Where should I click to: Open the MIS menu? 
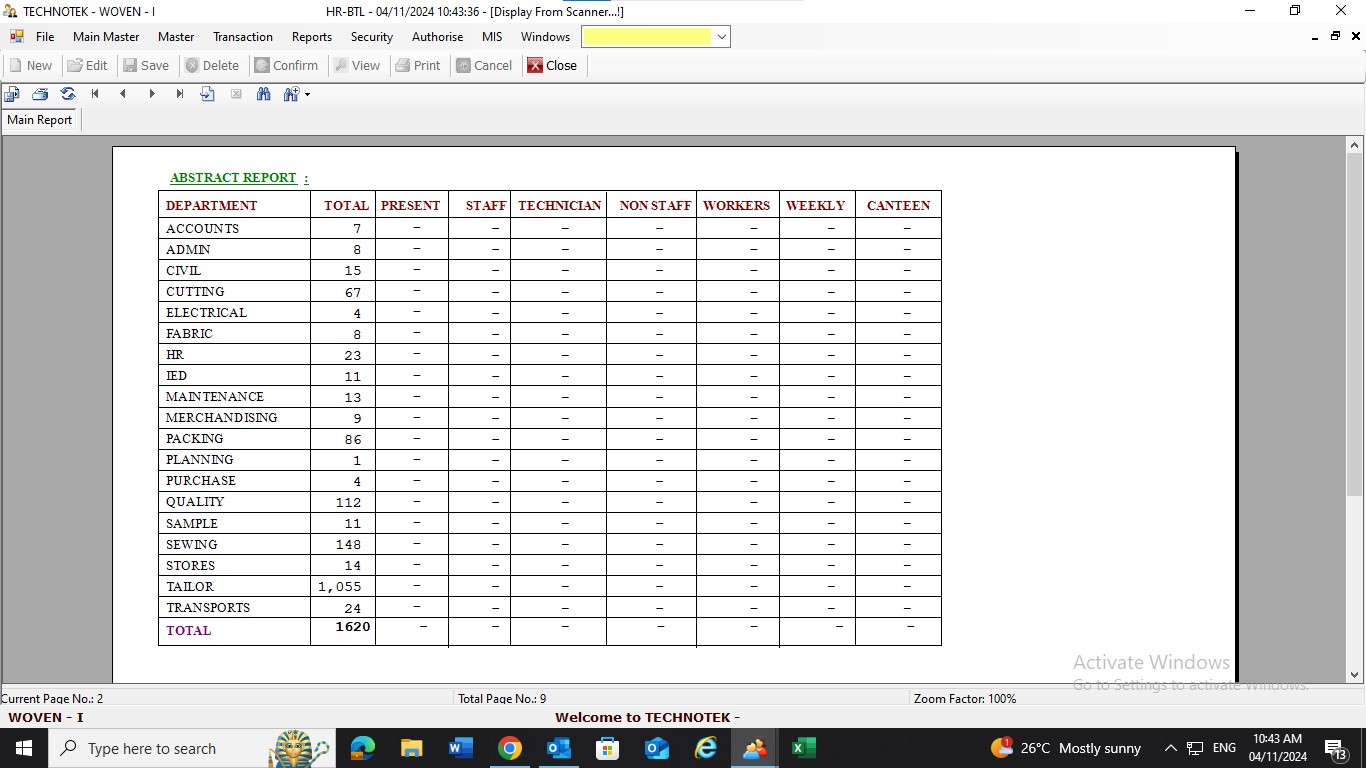click(x=492, y=37)
